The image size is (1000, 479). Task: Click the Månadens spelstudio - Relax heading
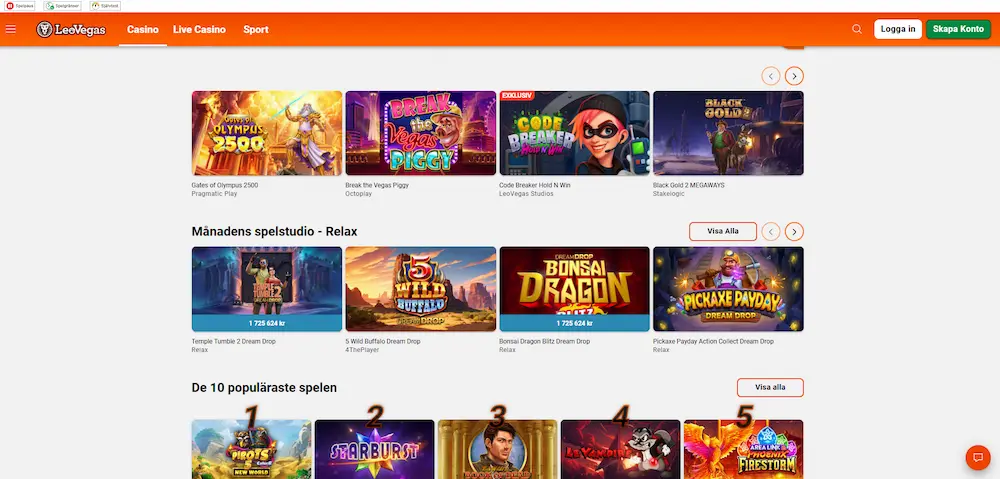274,232
